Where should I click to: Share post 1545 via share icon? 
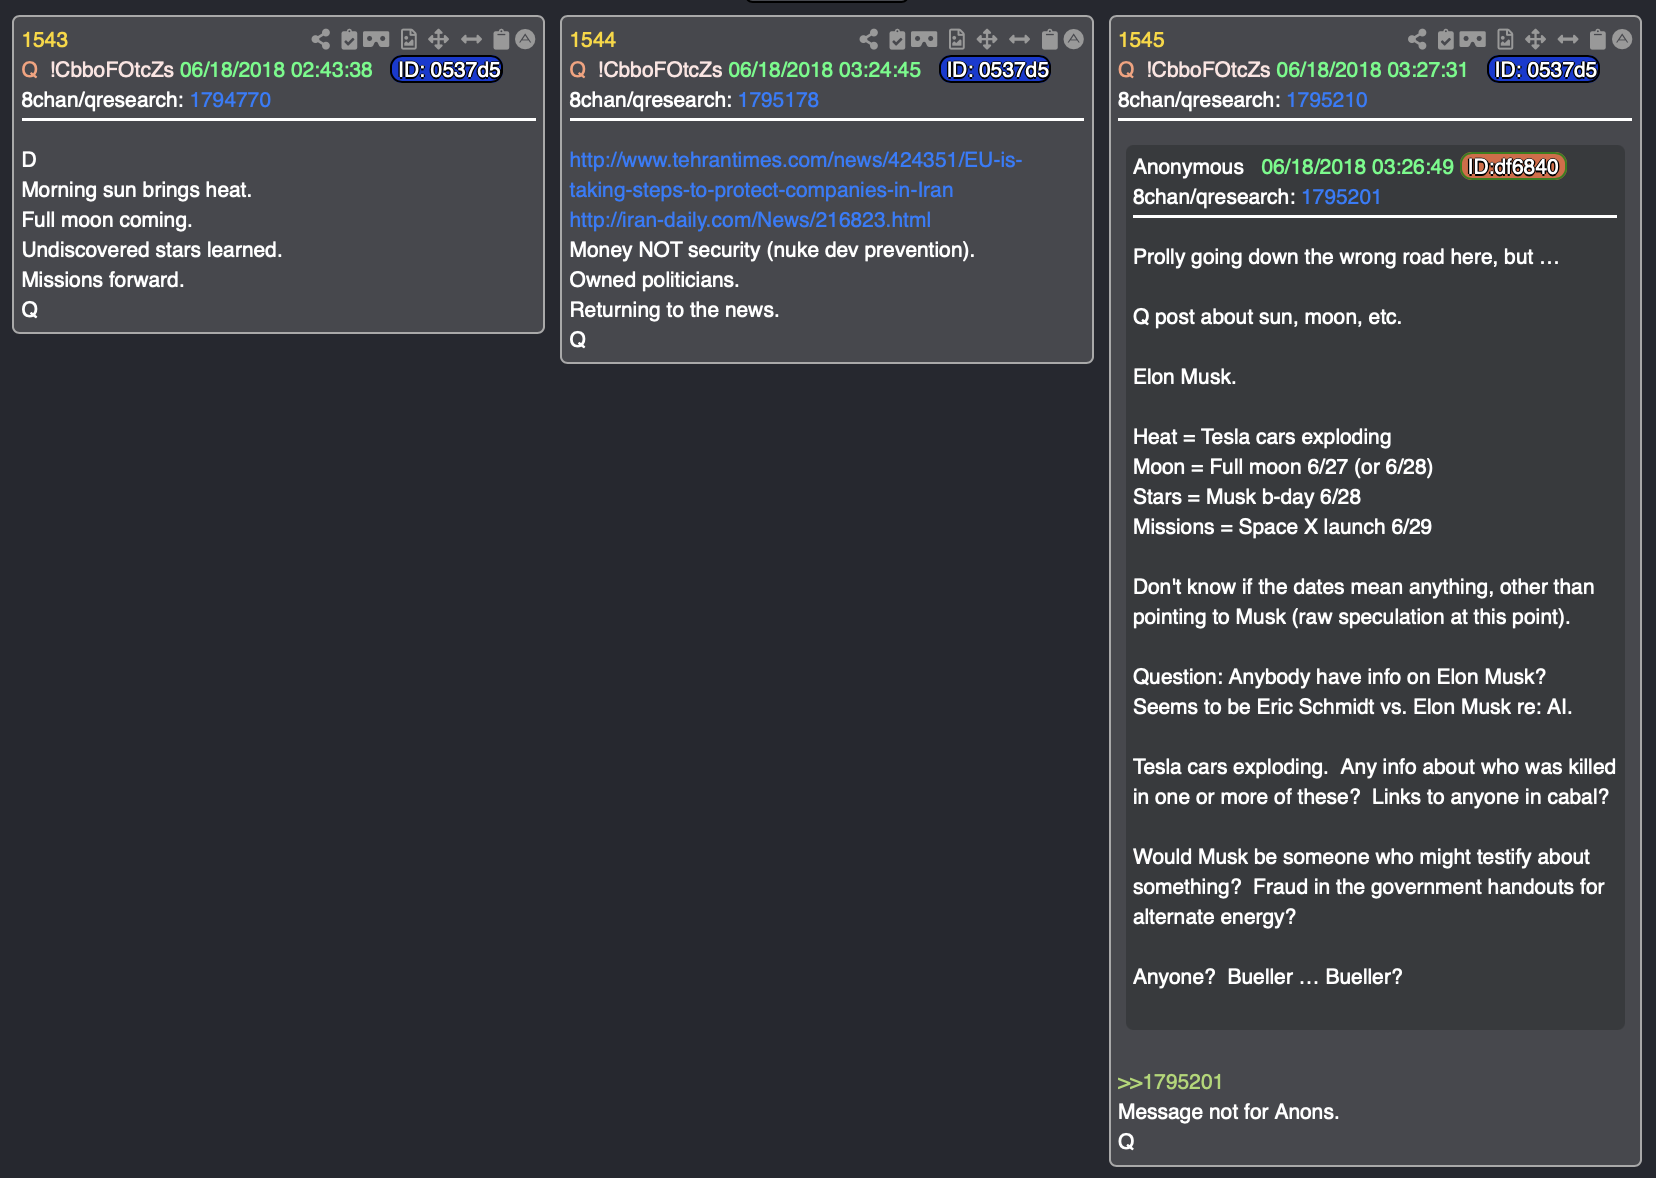[1418, 39]
